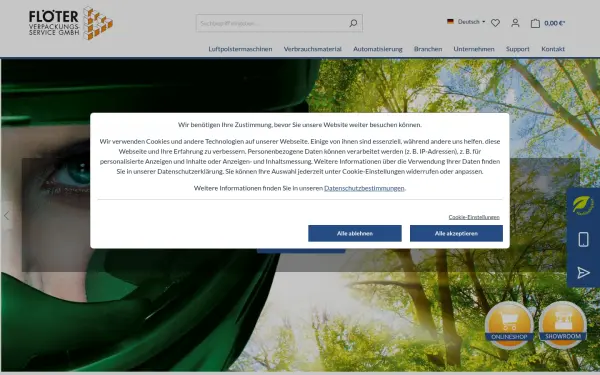The image size is (600, 375).
Task: Go to previous slide with left arrow
Action: [7, 216]
